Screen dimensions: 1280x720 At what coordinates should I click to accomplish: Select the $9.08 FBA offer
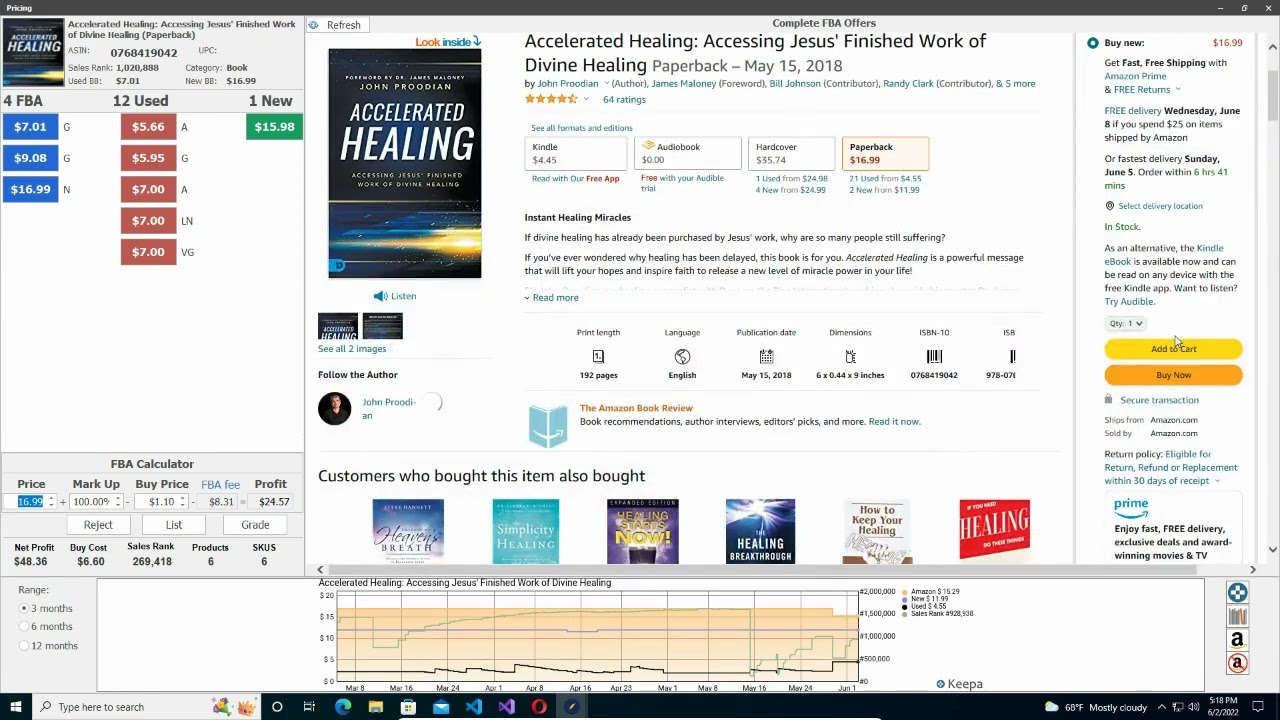click(x=30, y=158)
